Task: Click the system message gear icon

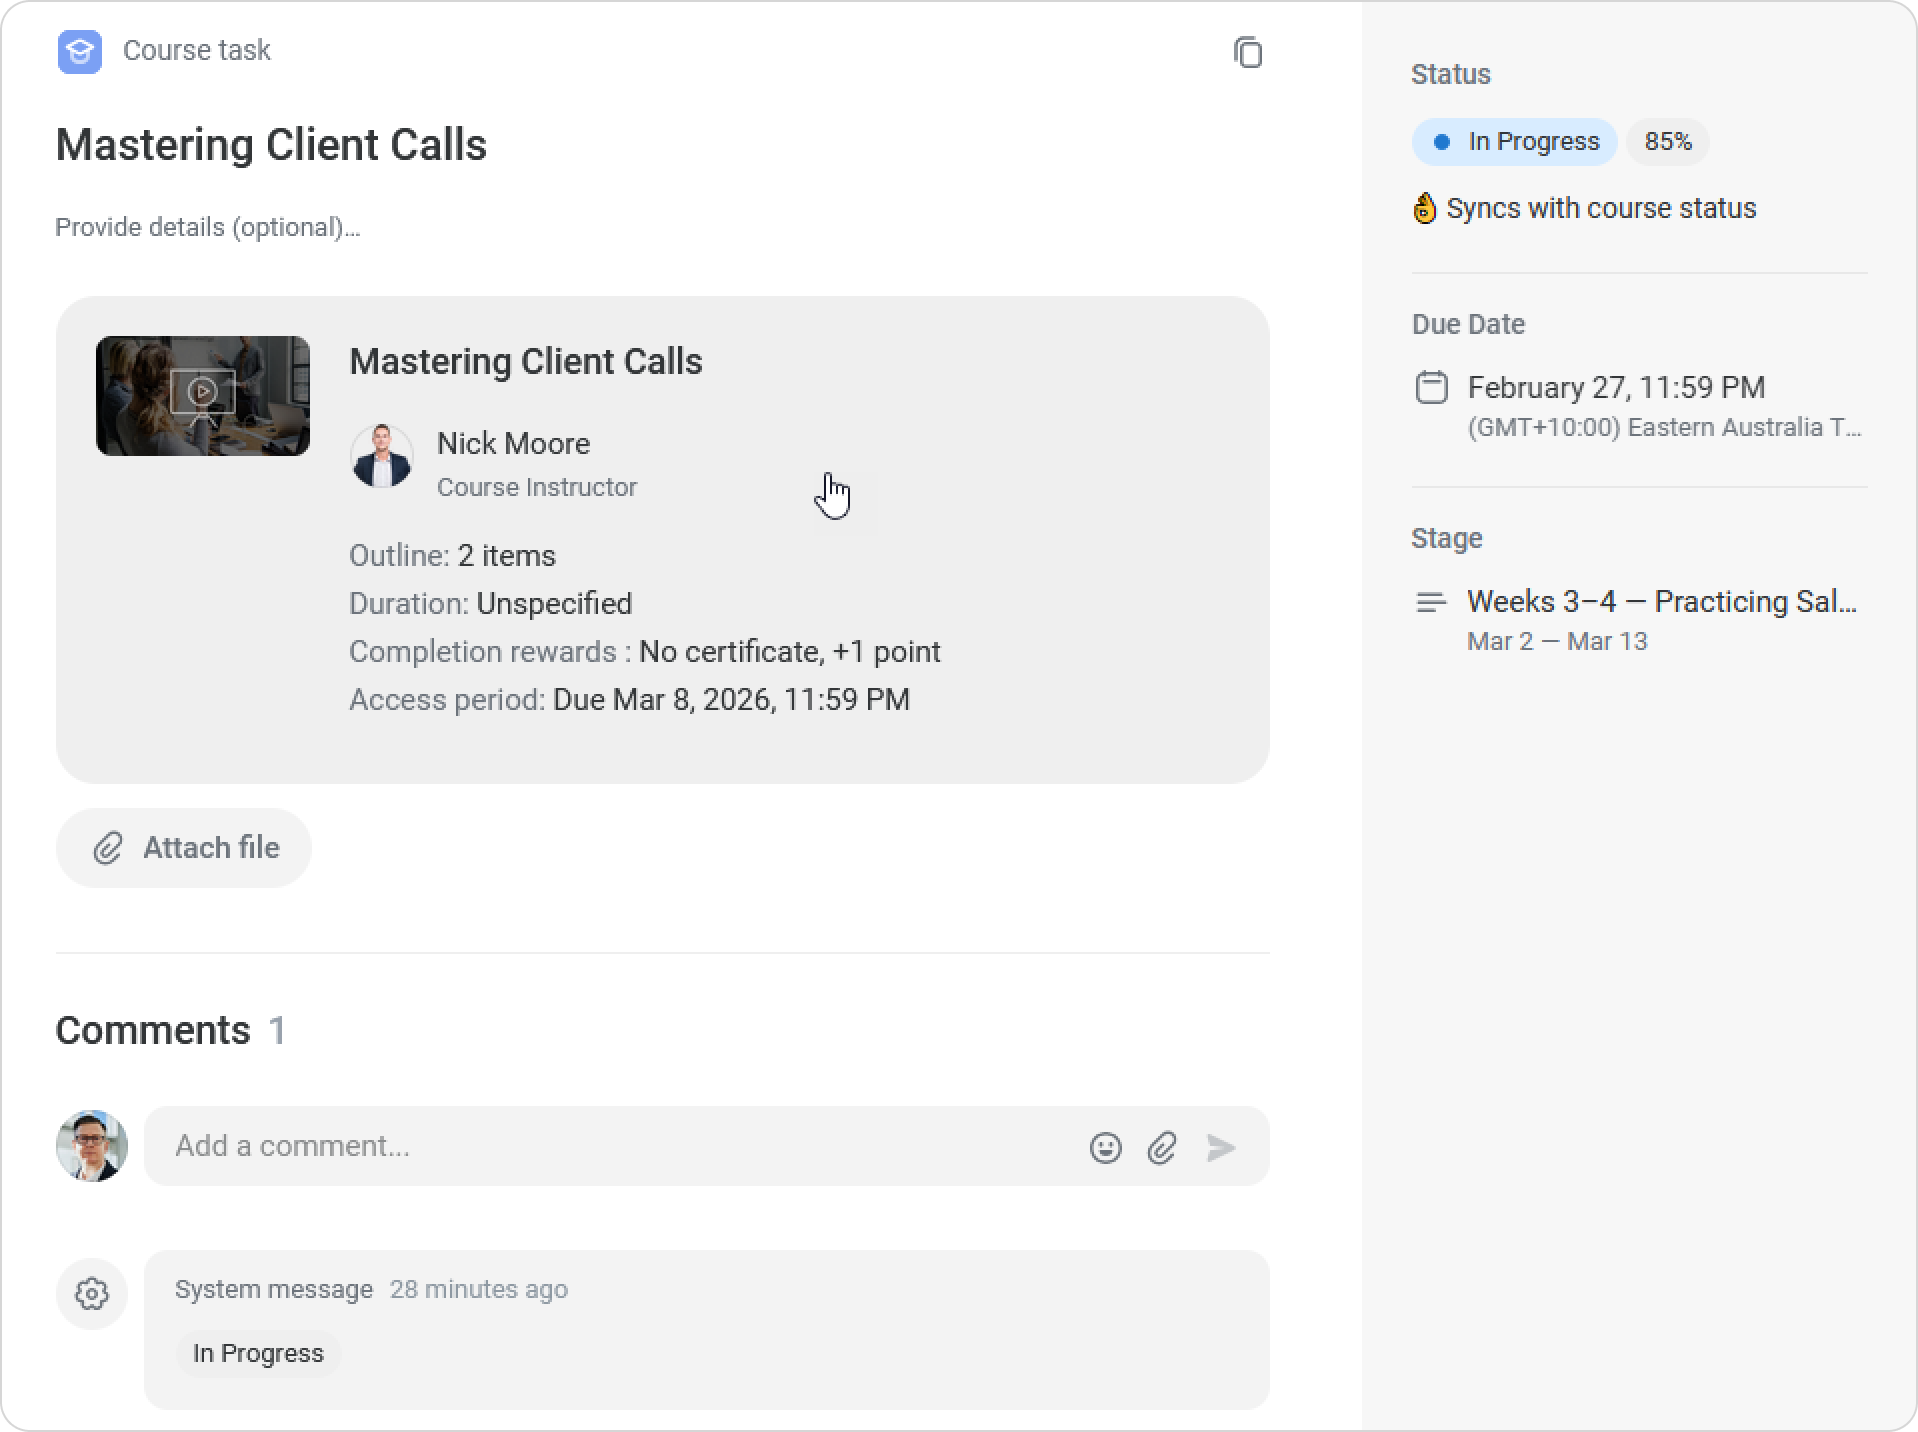Action: click(x=92, y=1293)
